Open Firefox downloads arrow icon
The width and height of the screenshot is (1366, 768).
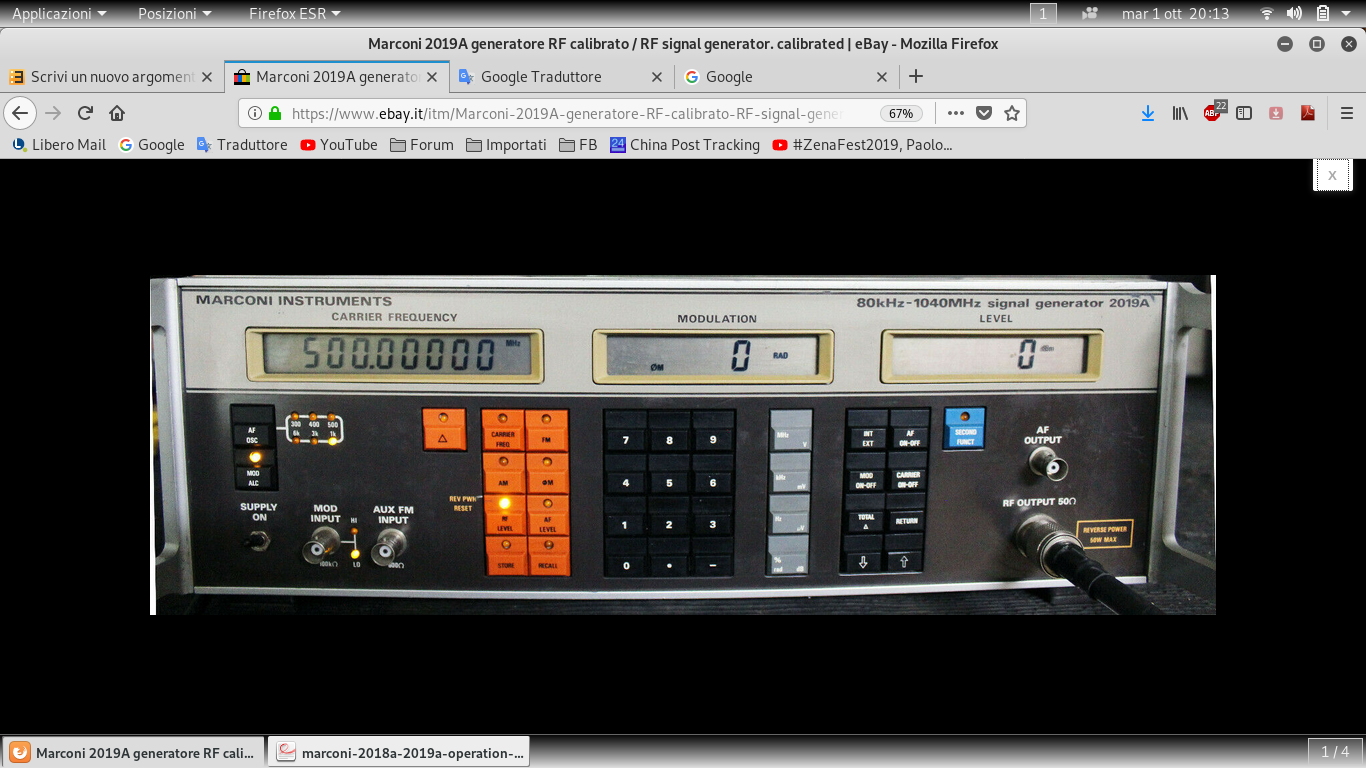(x=1148, y=113)
